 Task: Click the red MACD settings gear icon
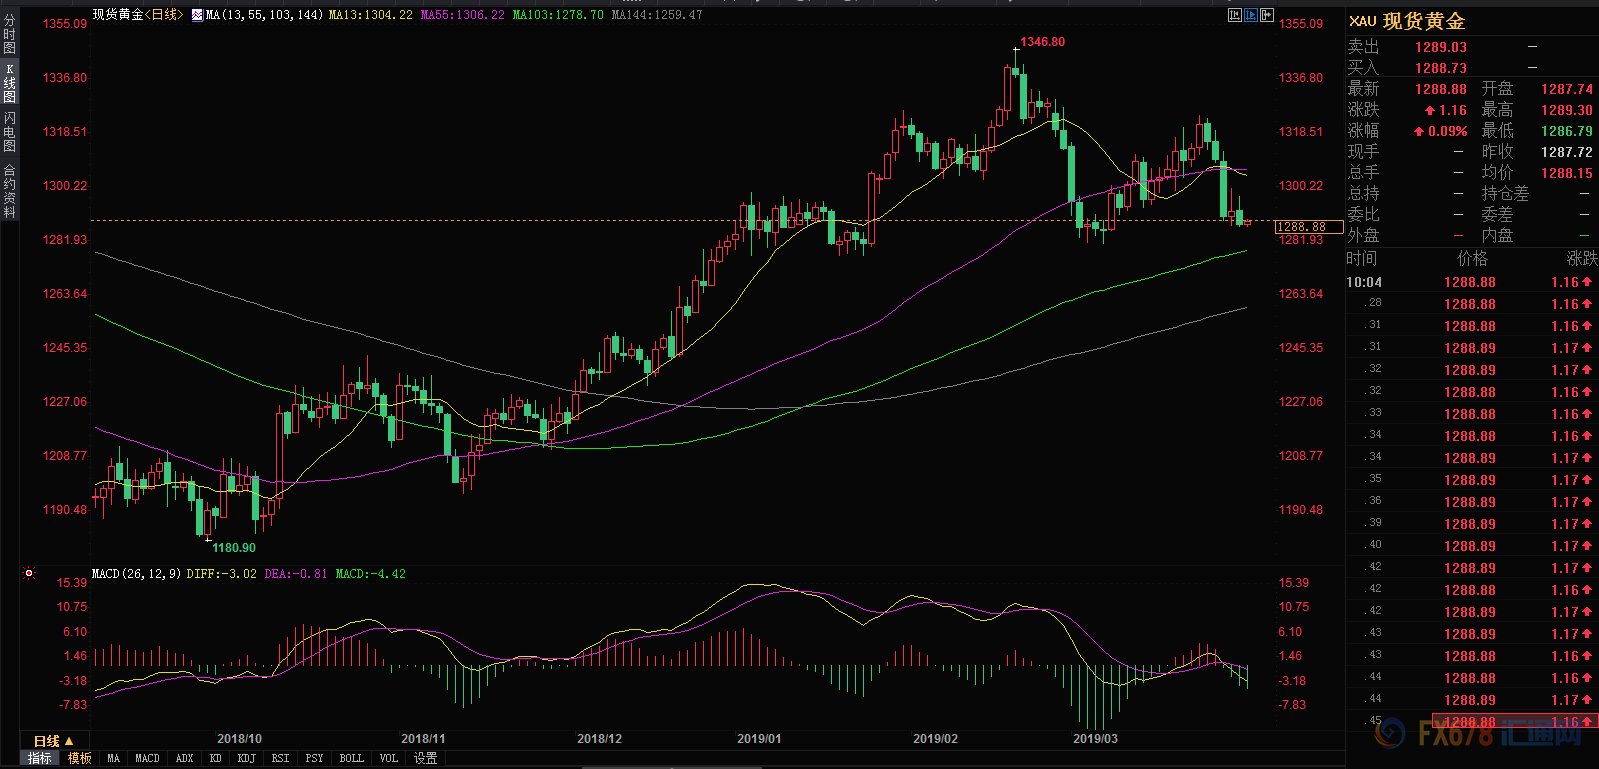(29, 574)
